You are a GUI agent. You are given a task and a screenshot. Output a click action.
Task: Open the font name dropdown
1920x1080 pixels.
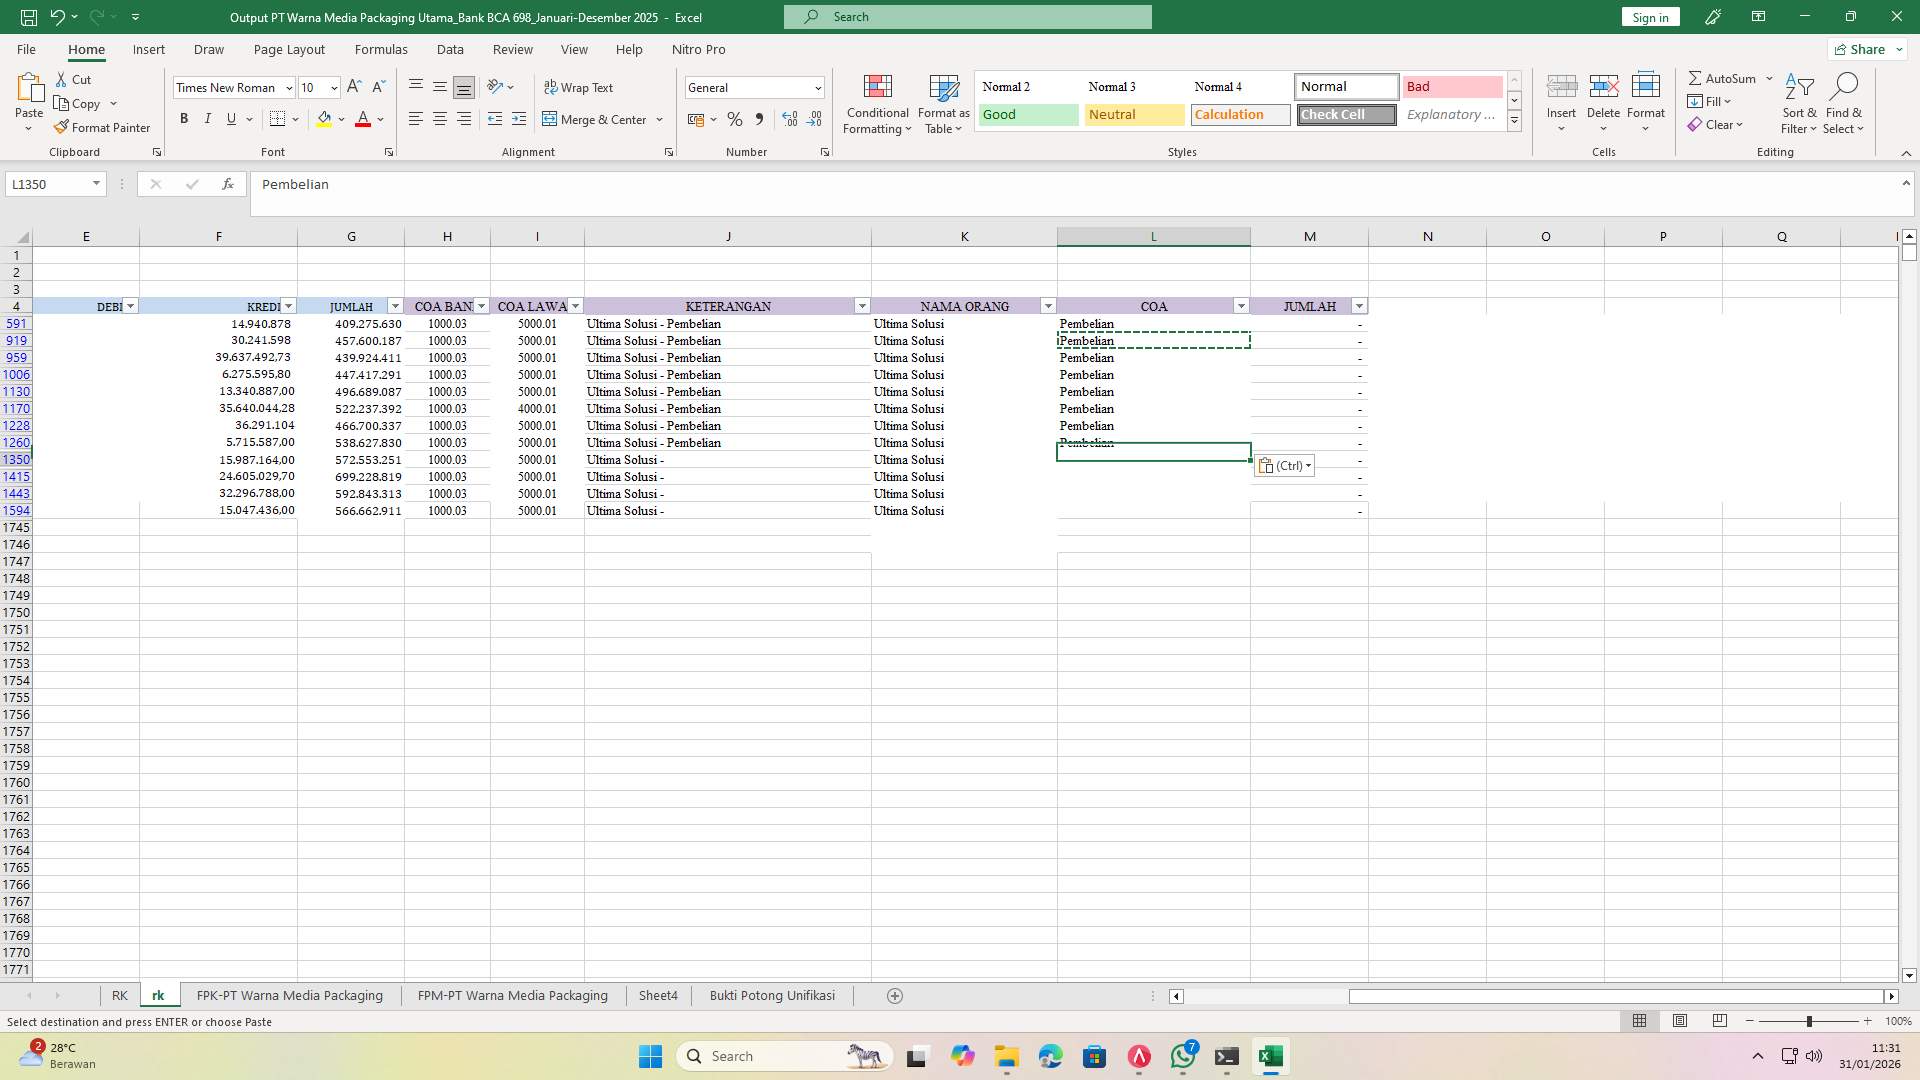(288, 87)
